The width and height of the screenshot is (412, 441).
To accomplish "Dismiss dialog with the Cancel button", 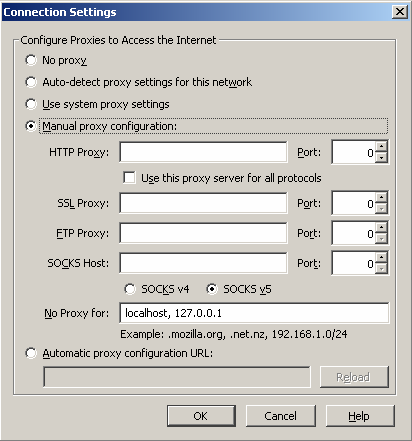I will coord(281,416).
